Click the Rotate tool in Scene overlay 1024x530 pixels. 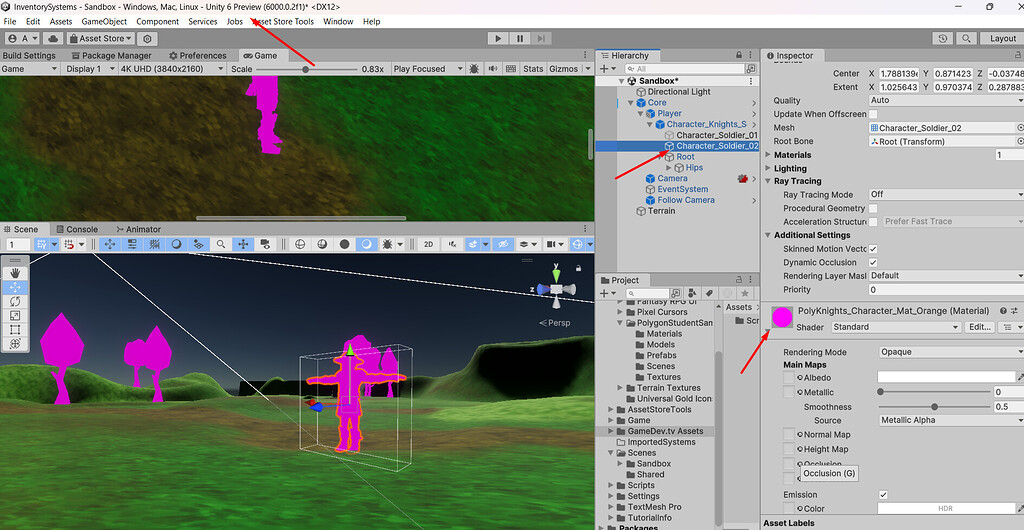(x=15, y=301)
